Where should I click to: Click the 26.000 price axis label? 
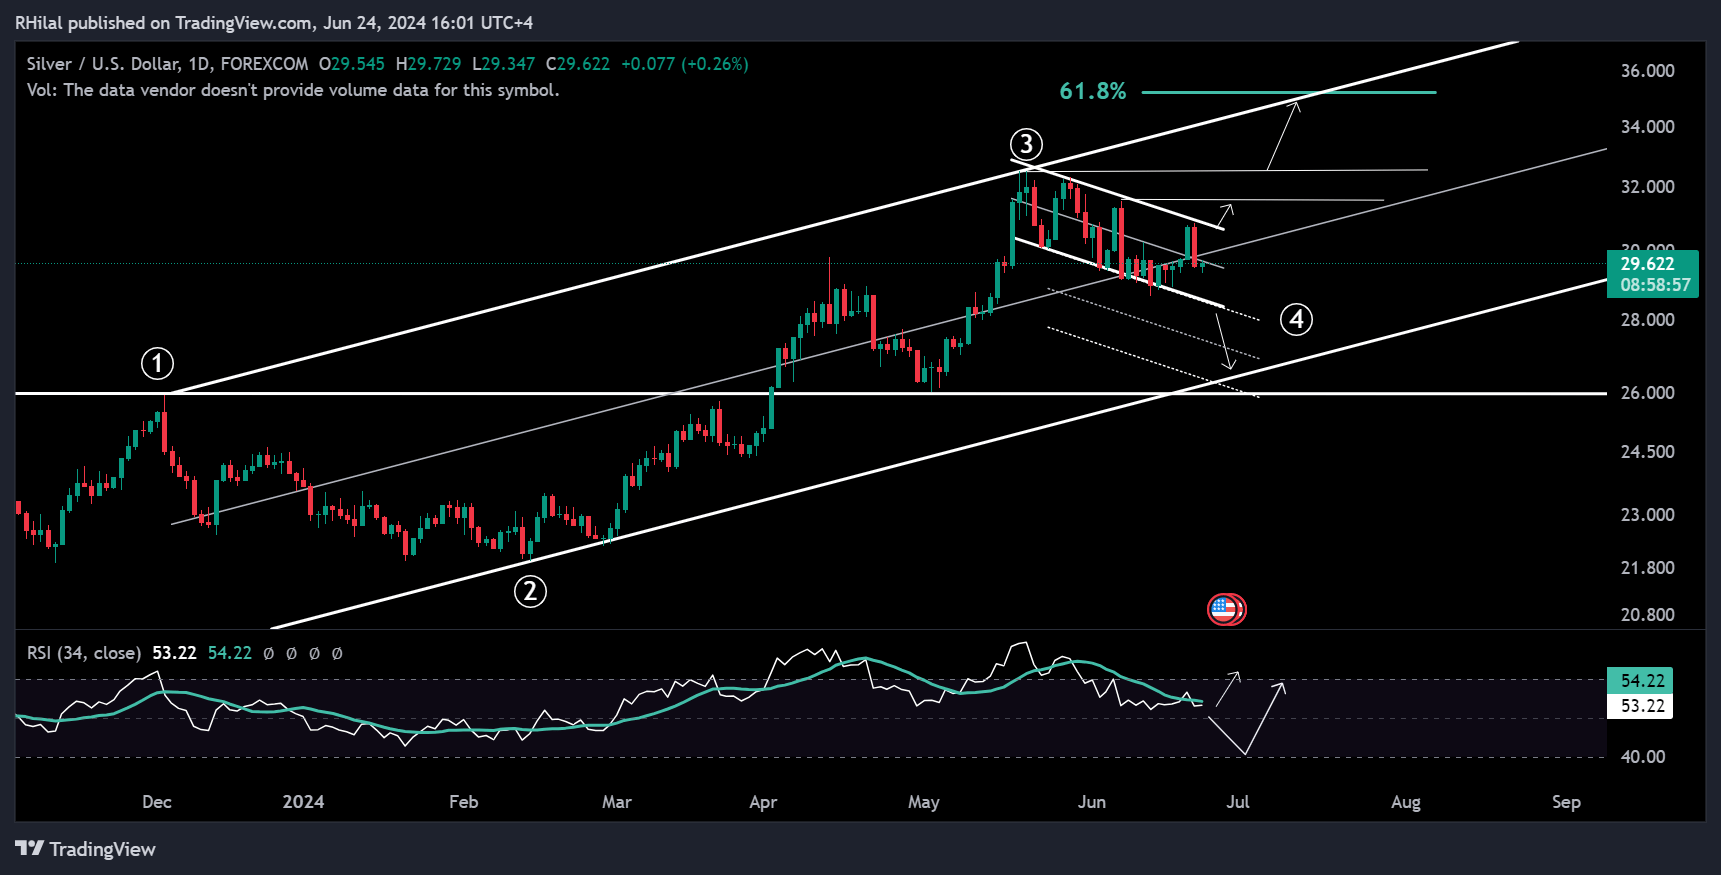(1647, 393)
